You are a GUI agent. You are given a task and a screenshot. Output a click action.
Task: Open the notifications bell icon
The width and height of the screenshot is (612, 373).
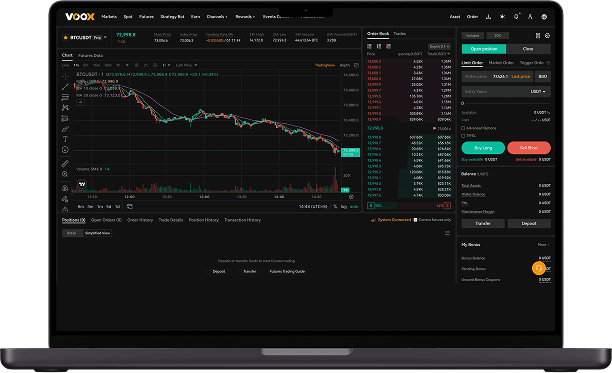click(x=516, y=17)
